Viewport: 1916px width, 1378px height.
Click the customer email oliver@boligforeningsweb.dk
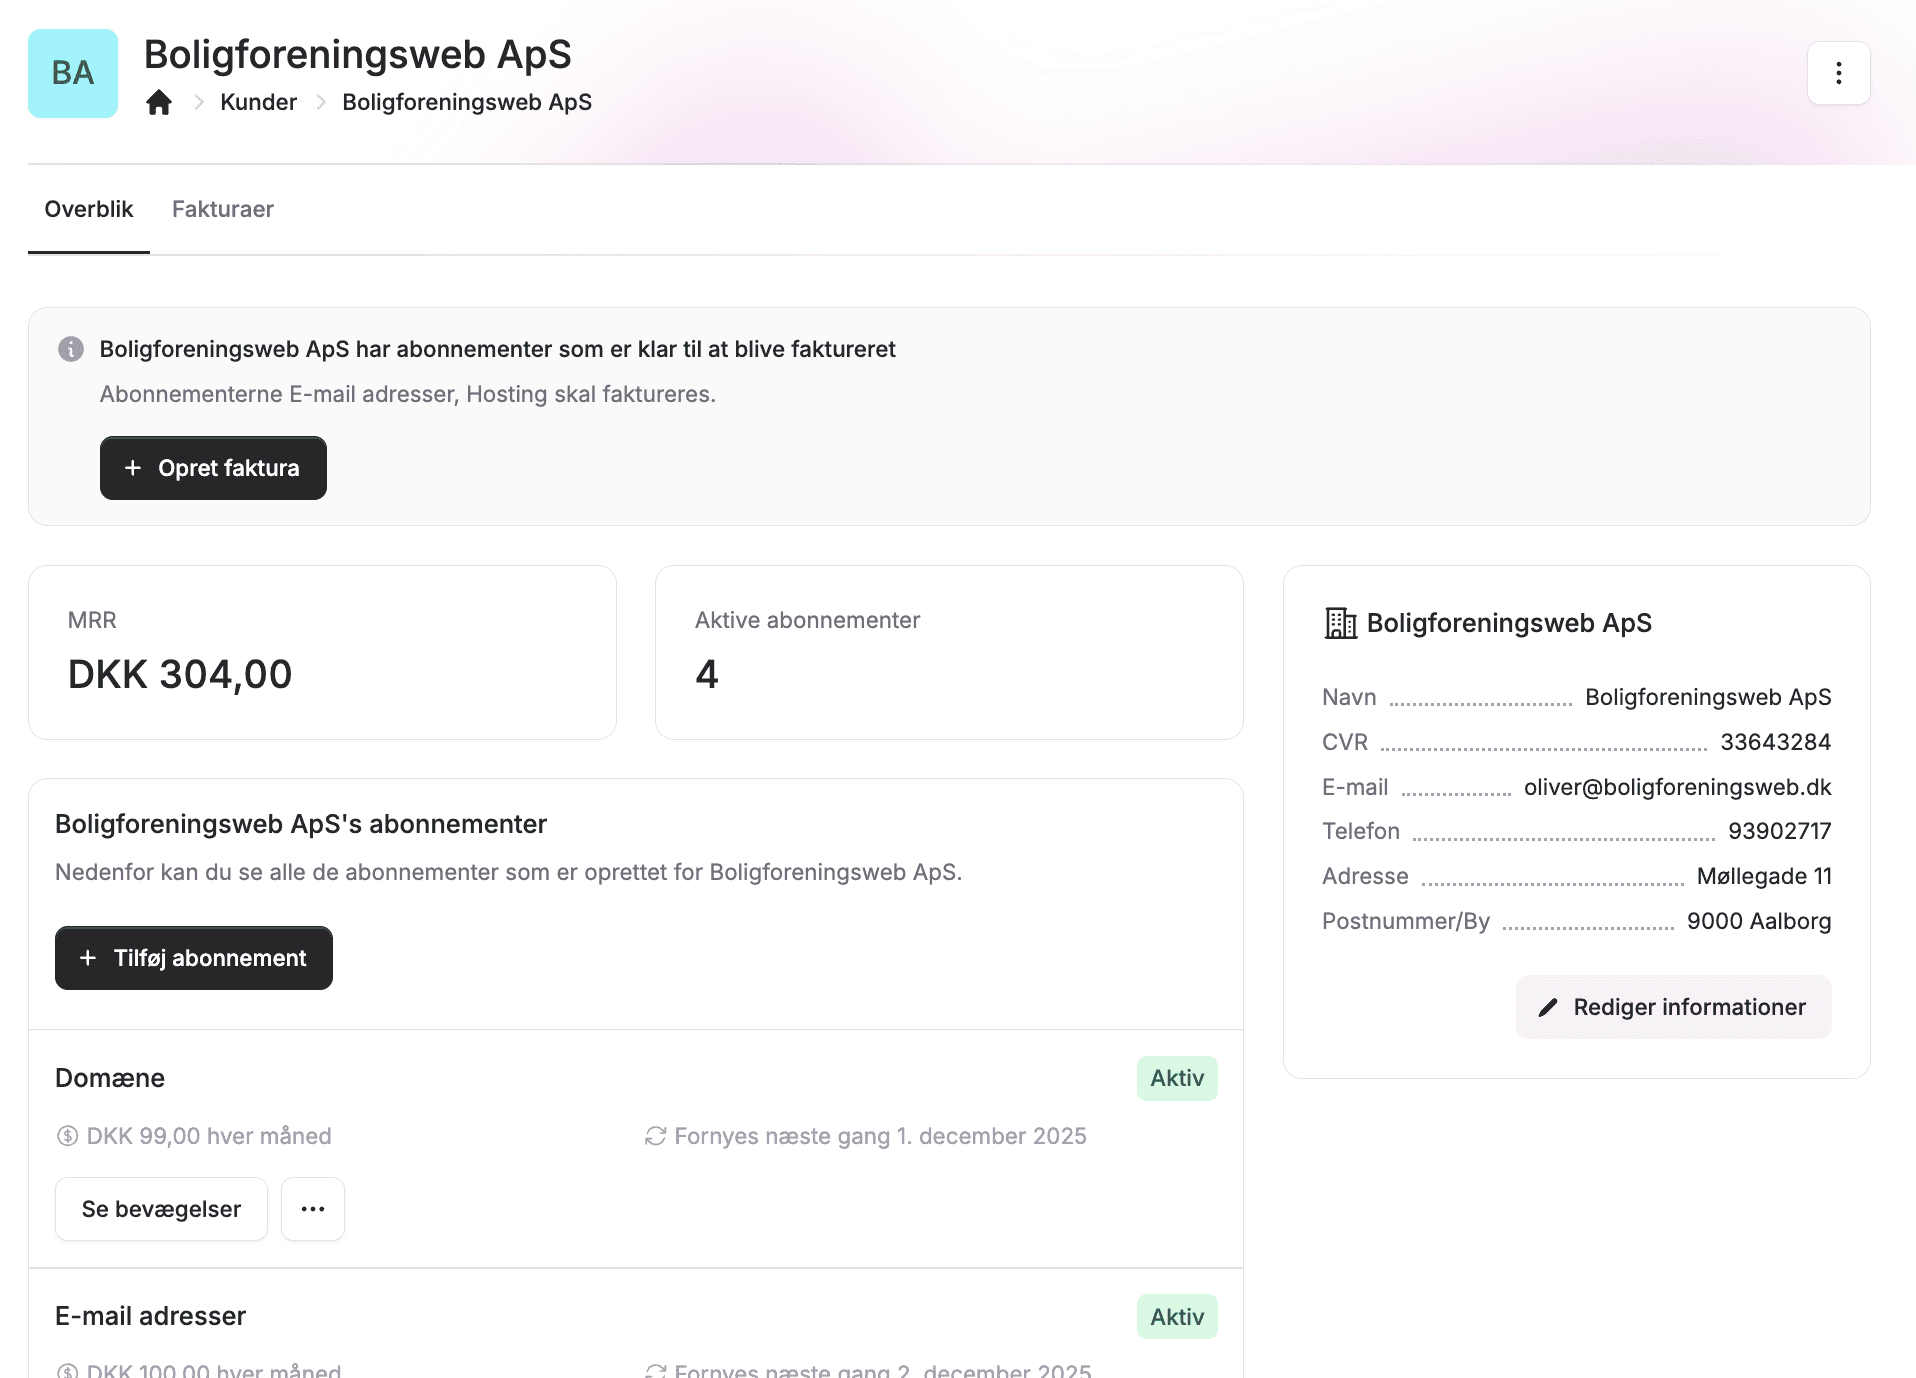tap(1677, 787)
